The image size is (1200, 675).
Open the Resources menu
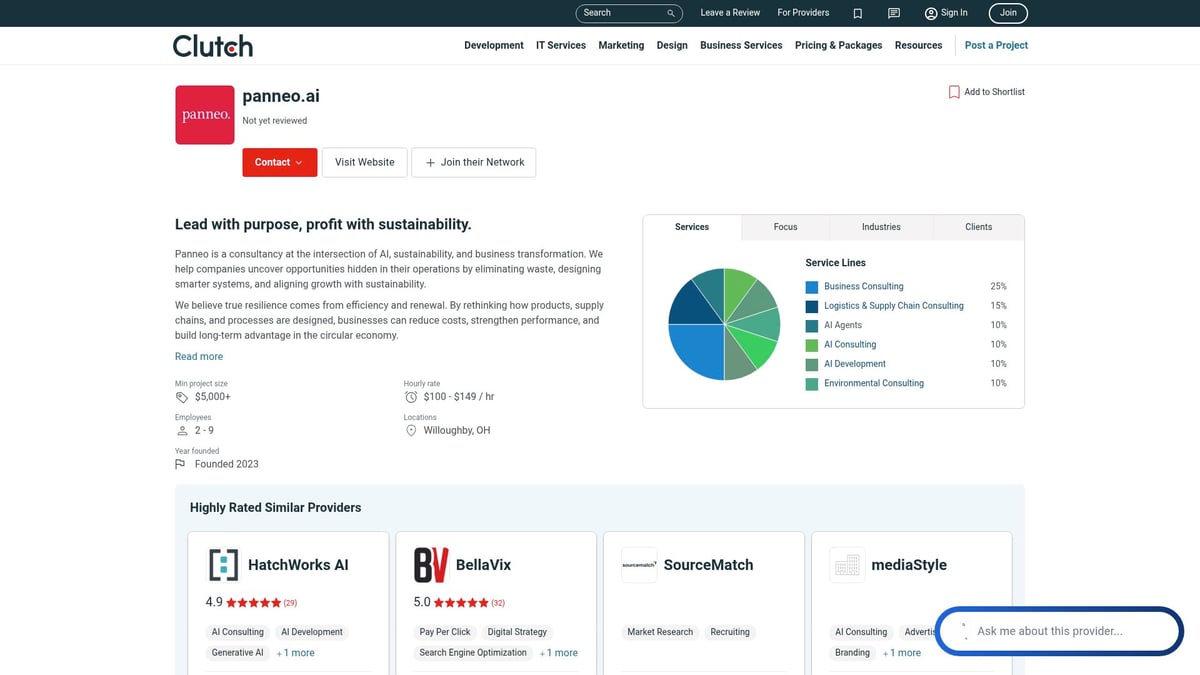click(918, 45)
